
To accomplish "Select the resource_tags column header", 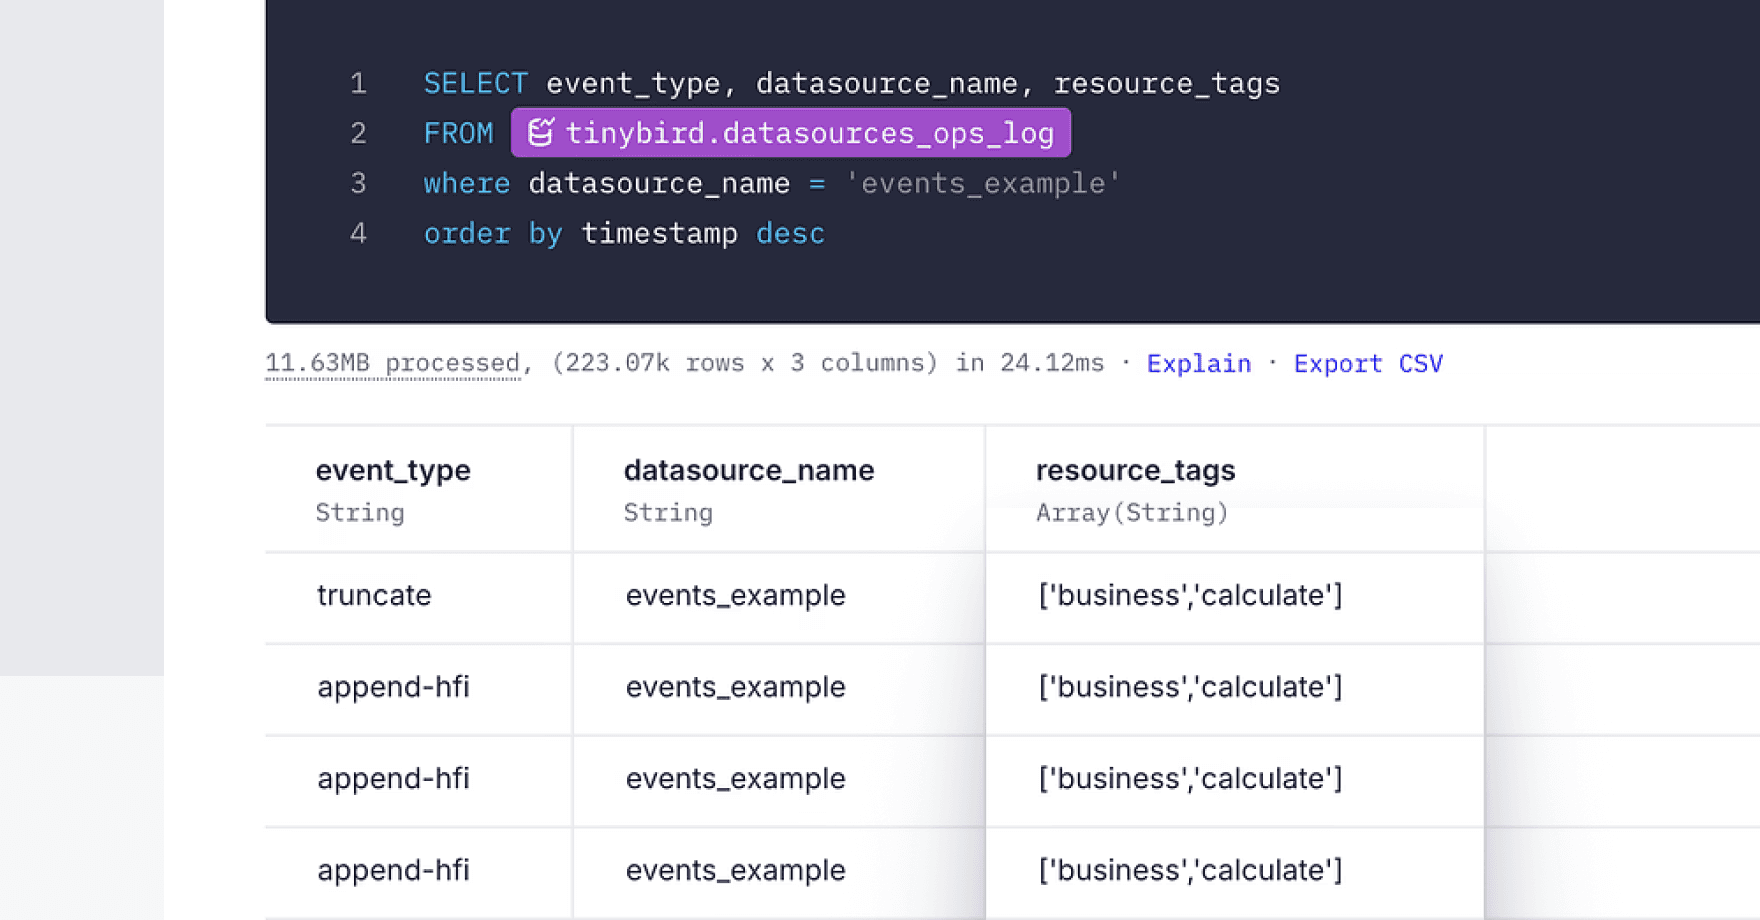I will 1136,470.
